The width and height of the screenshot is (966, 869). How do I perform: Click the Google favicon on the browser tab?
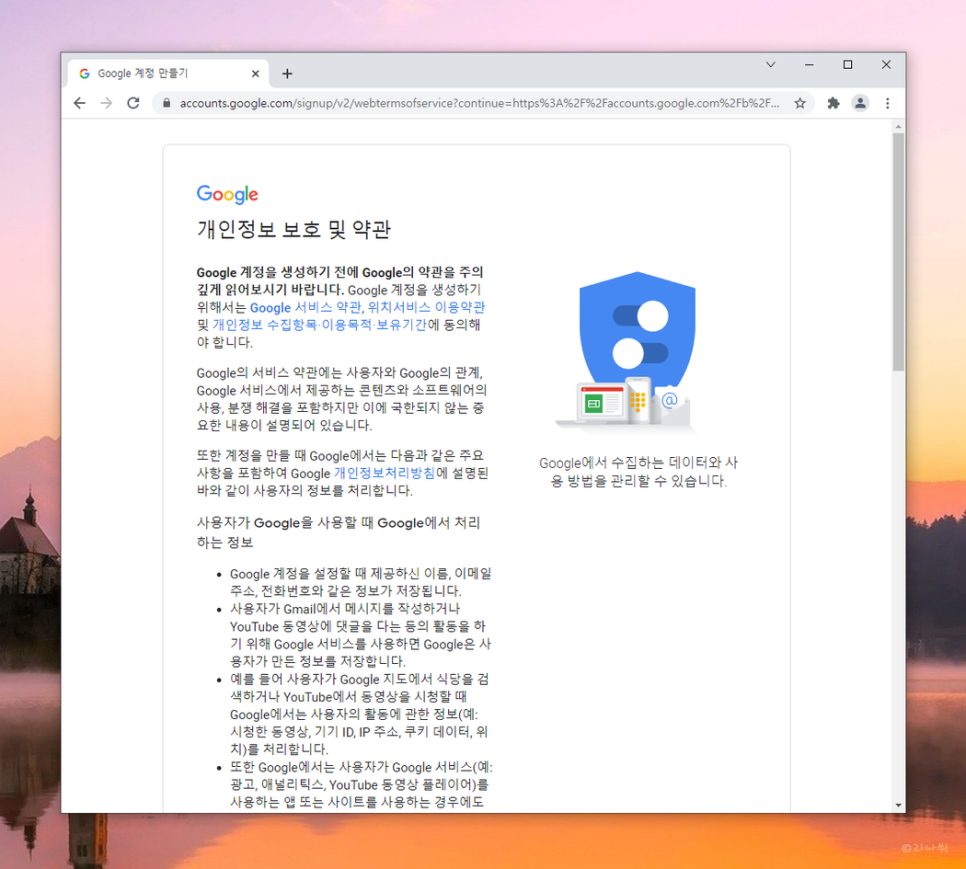click(84, 73)
